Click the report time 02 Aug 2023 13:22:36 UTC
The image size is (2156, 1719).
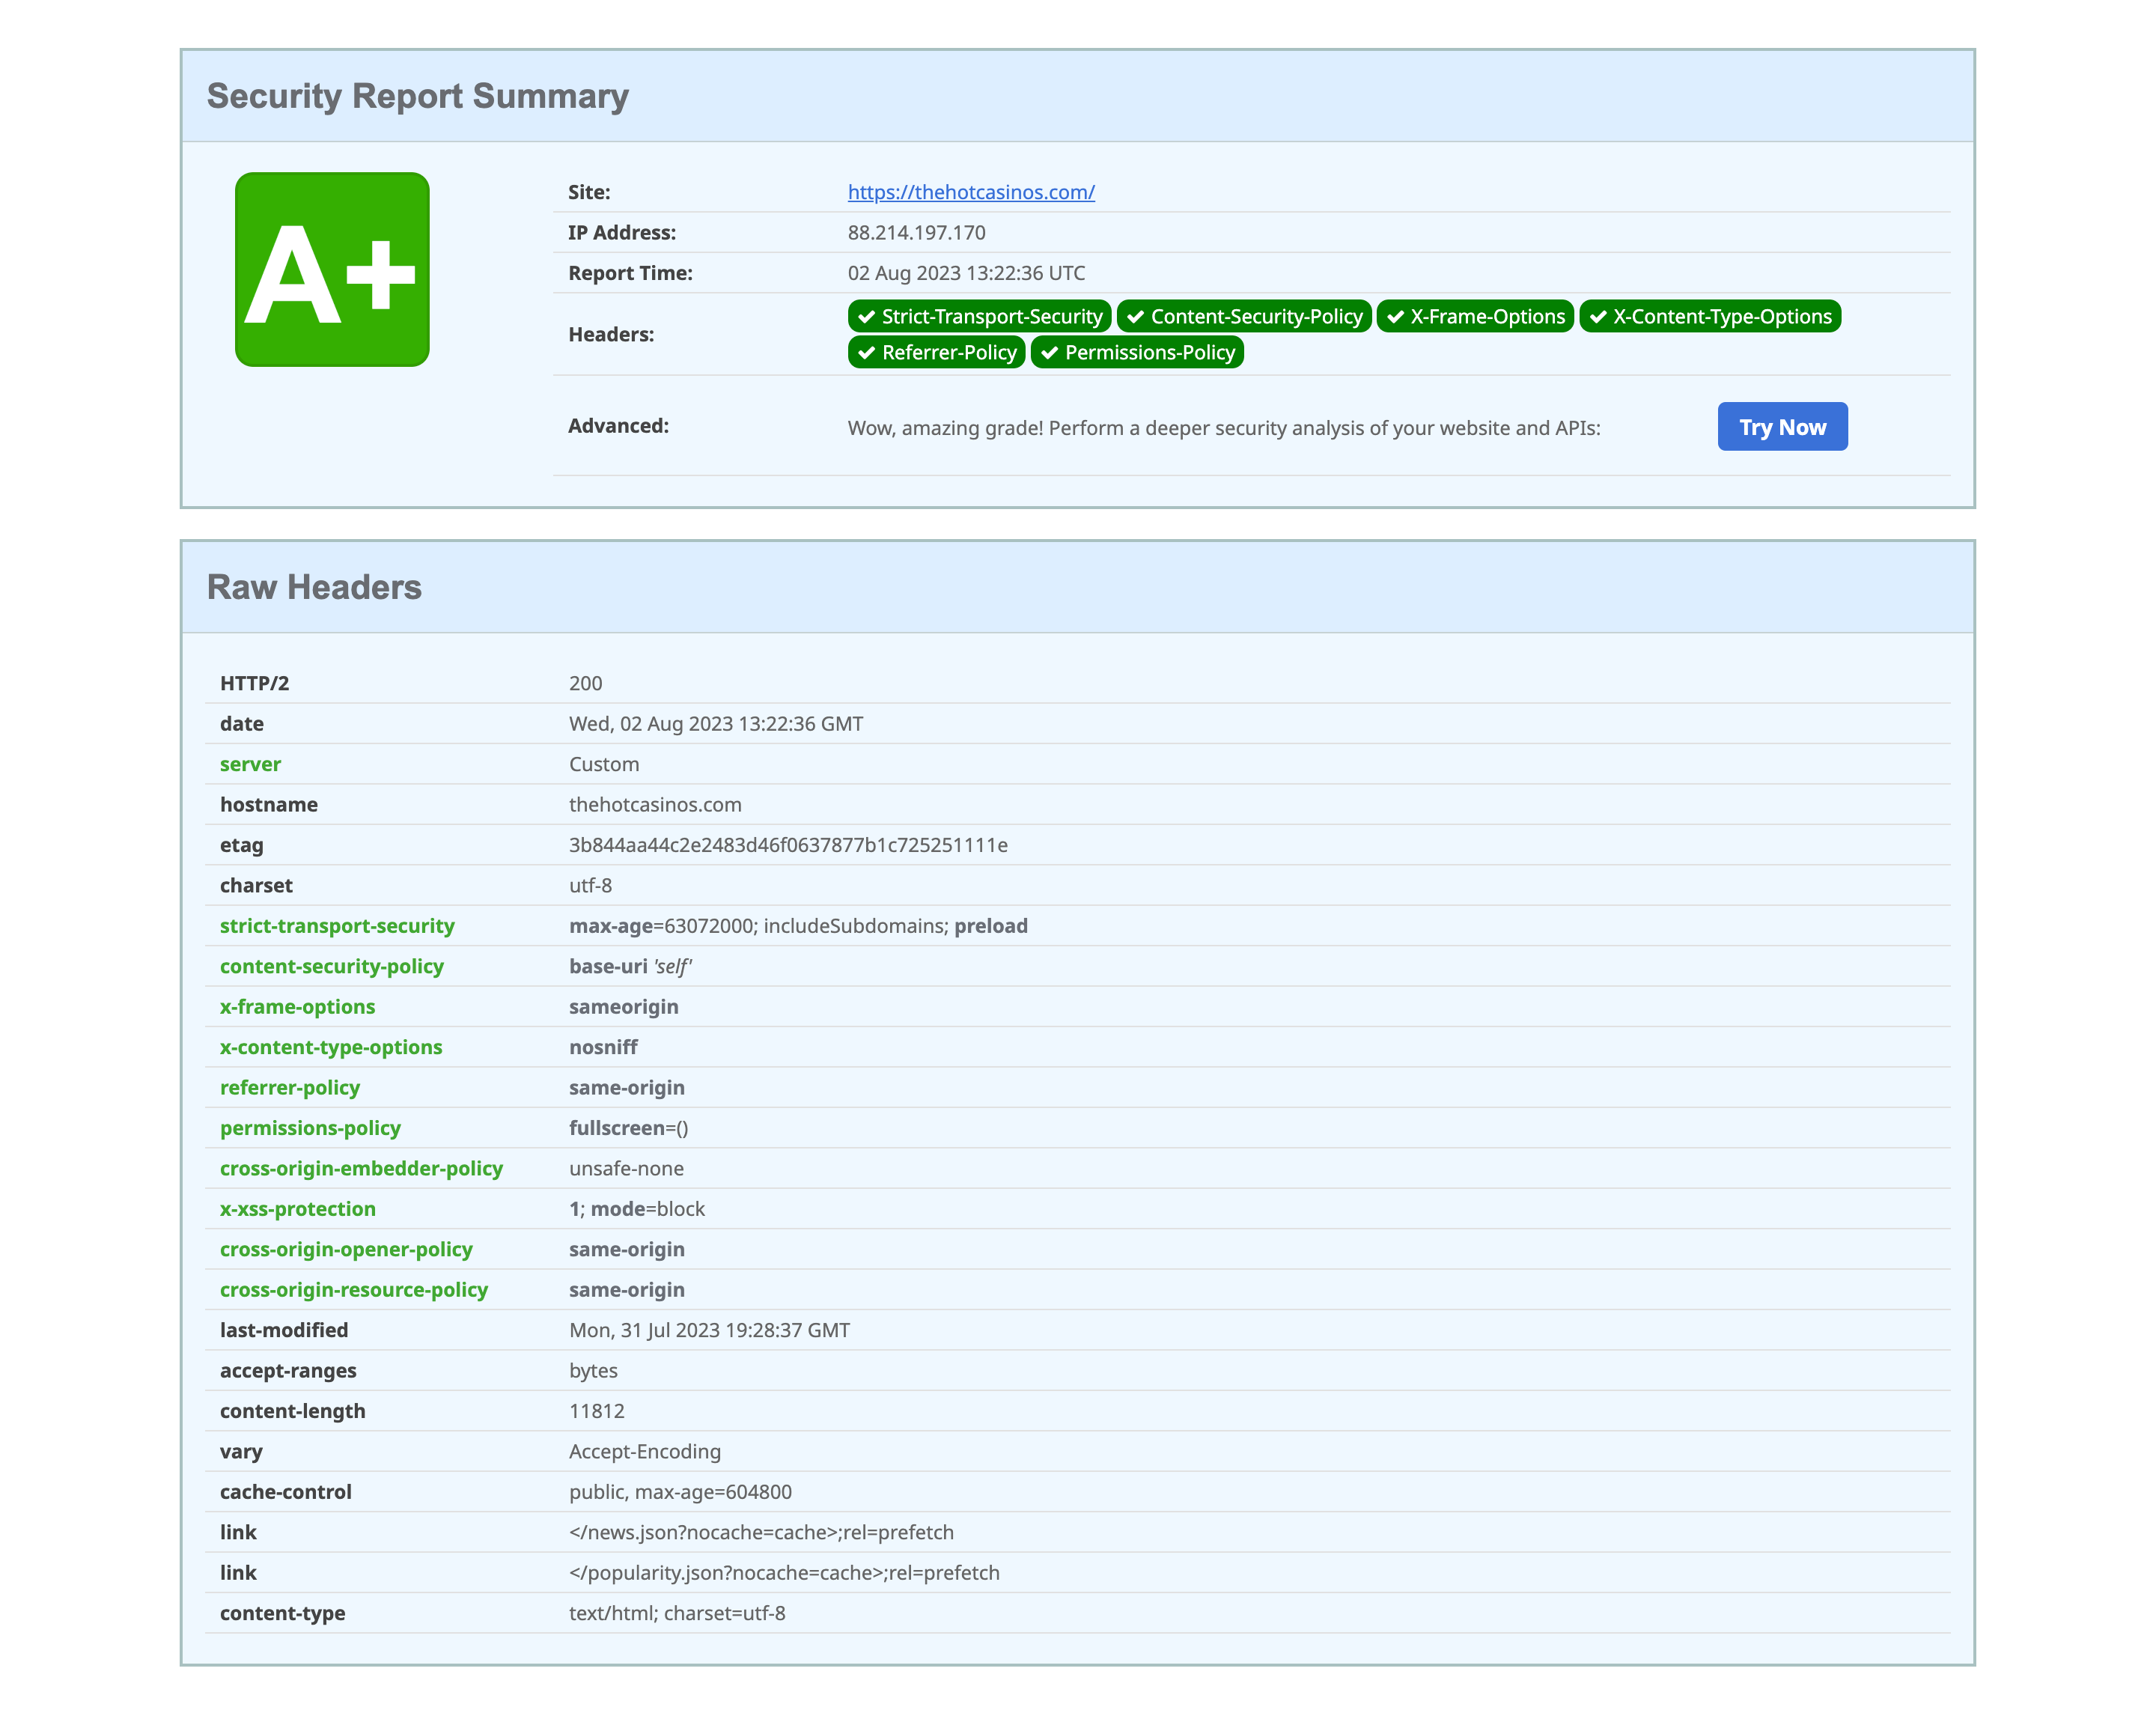coord(966,273)
